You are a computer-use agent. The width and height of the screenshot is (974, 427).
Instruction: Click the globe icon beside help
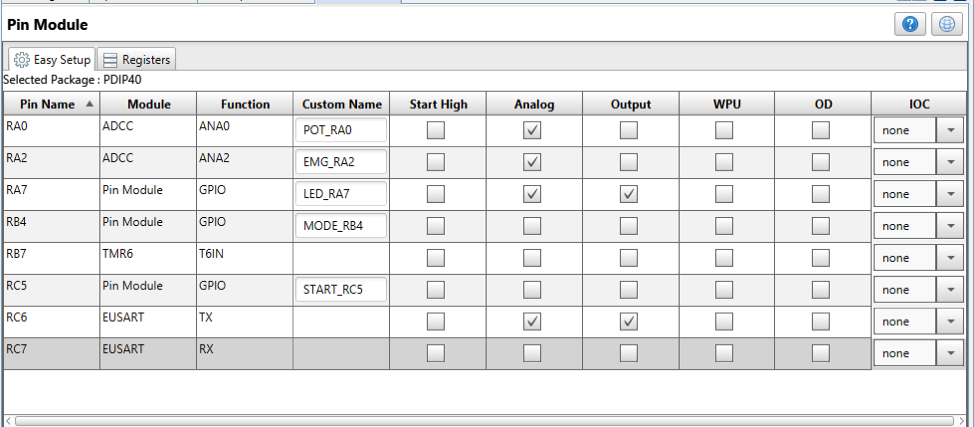[946, 25]
